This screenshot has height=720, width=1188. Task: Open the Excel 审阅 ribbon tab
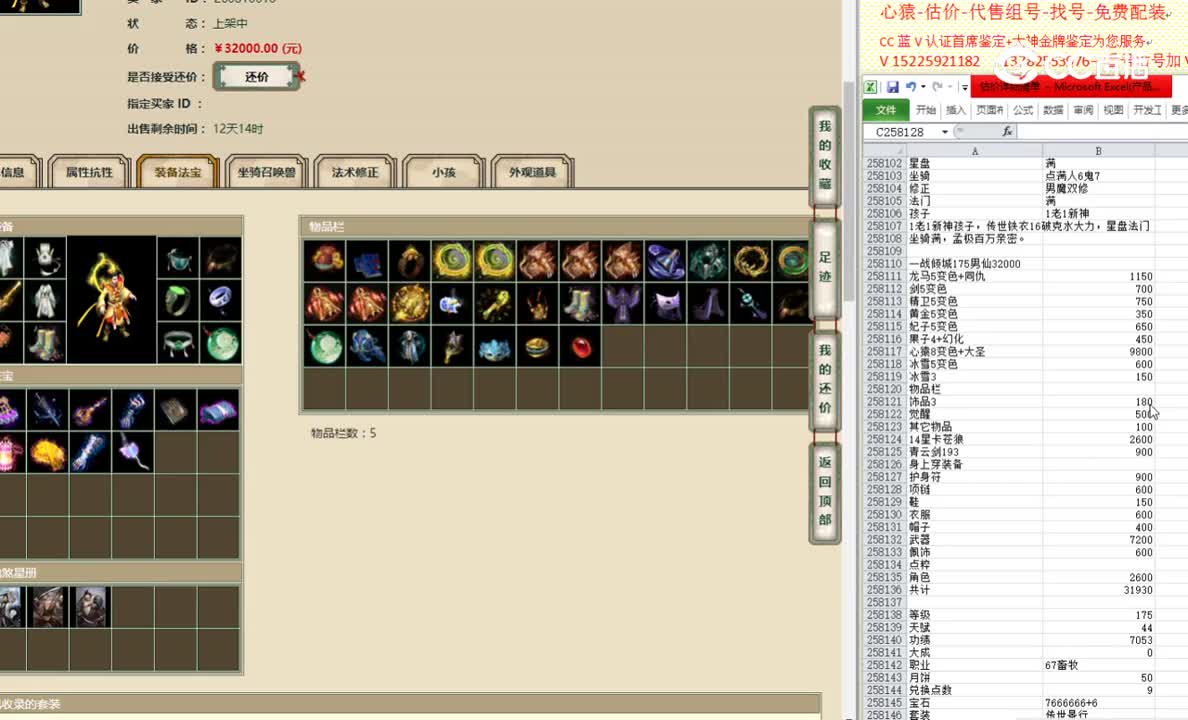[x=1083, y=110]
